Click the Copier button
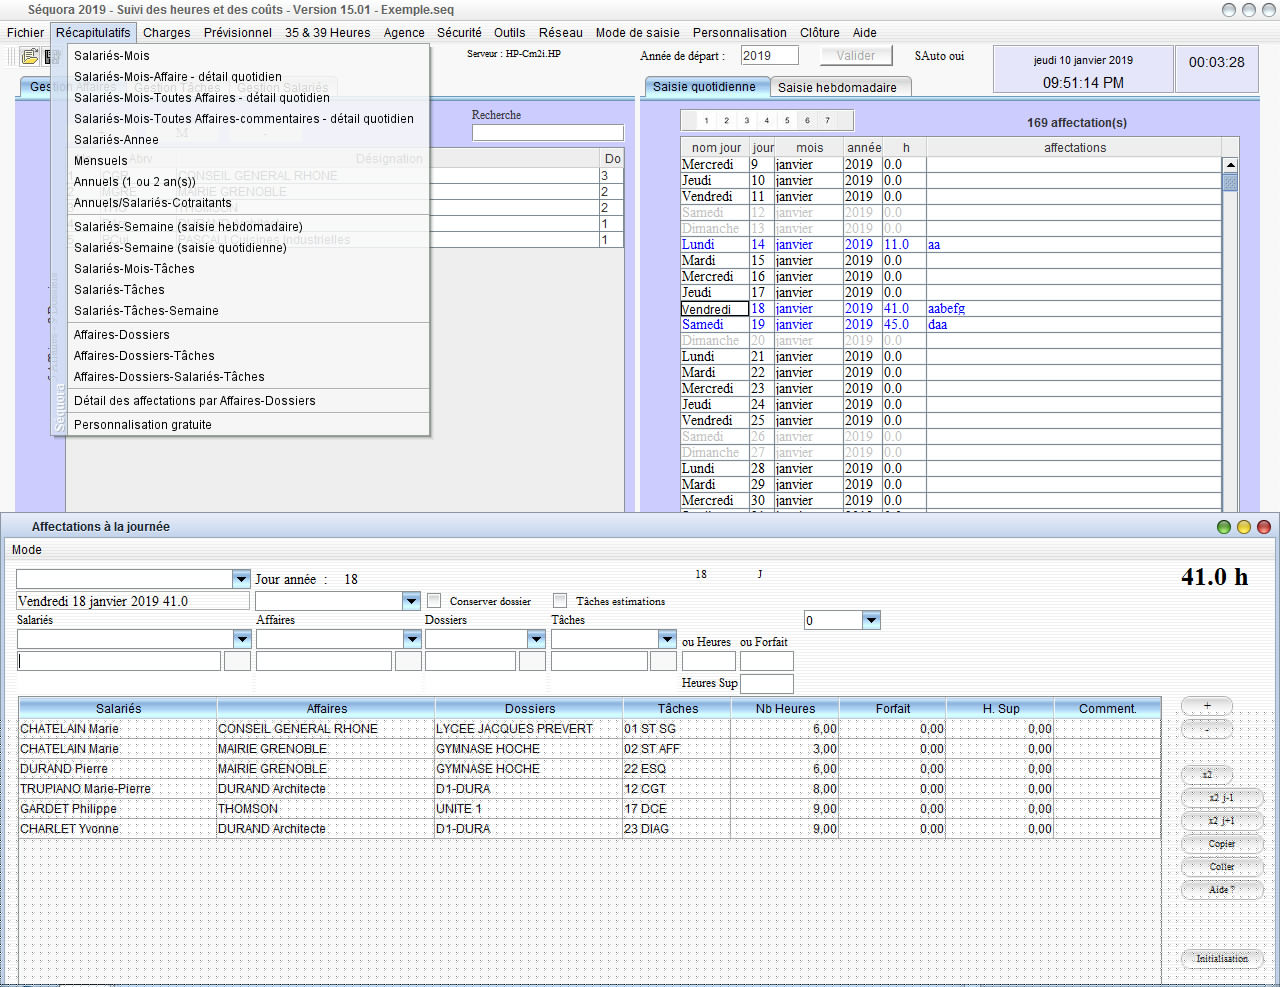The image size is (1280, 987). pos(1221,844)
